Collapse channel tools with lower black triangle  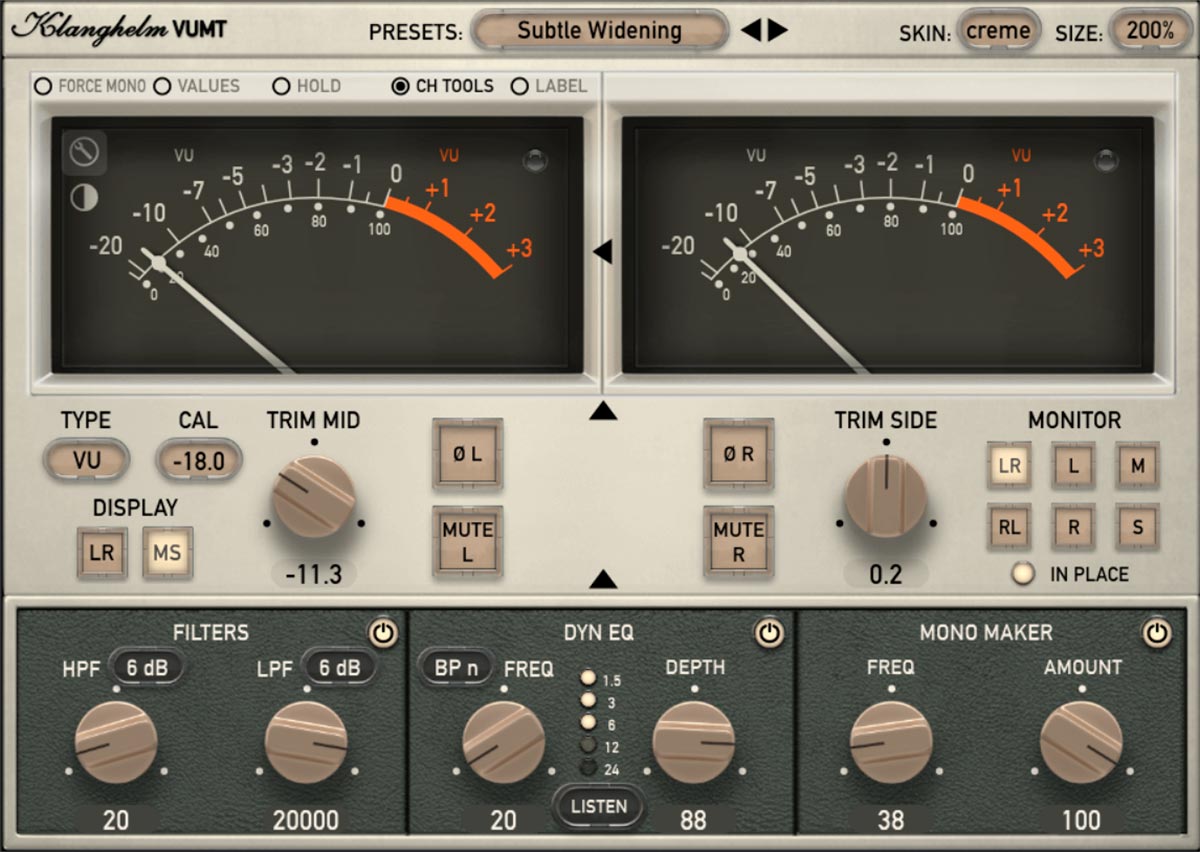(602, 579)
